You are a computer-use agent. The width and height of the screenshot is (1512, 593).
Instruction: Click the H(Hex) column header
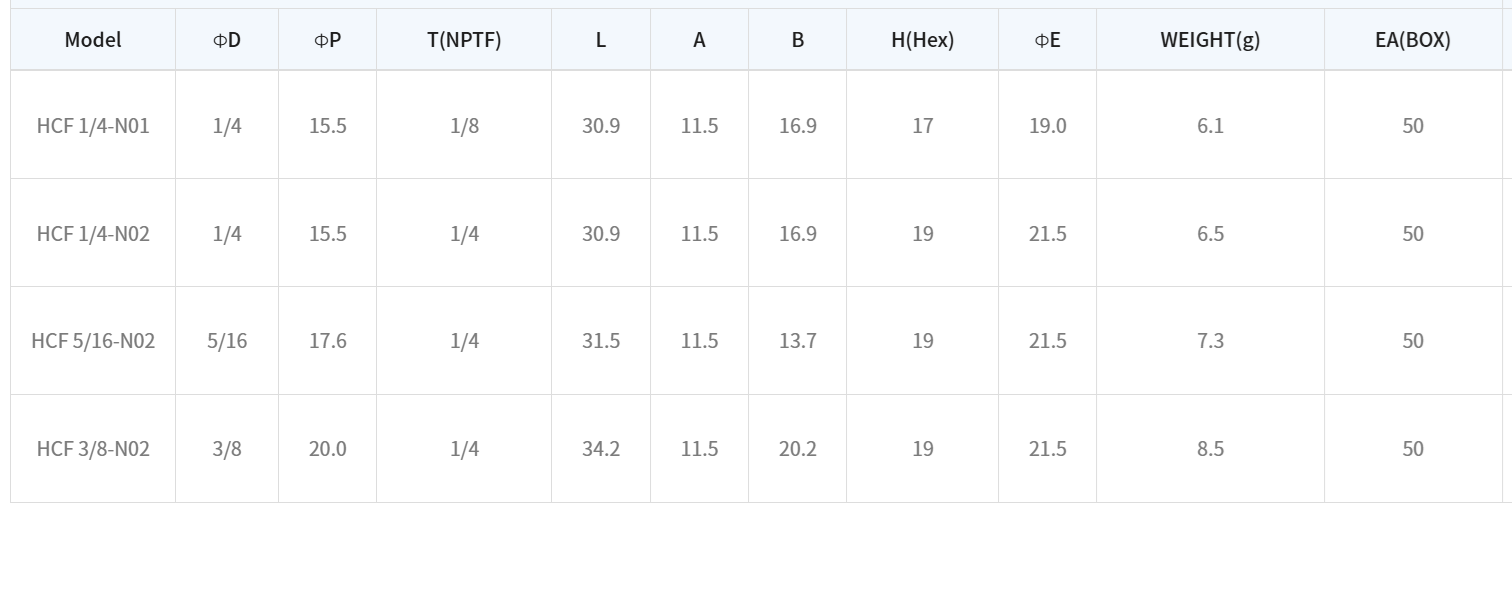[922, 40]
